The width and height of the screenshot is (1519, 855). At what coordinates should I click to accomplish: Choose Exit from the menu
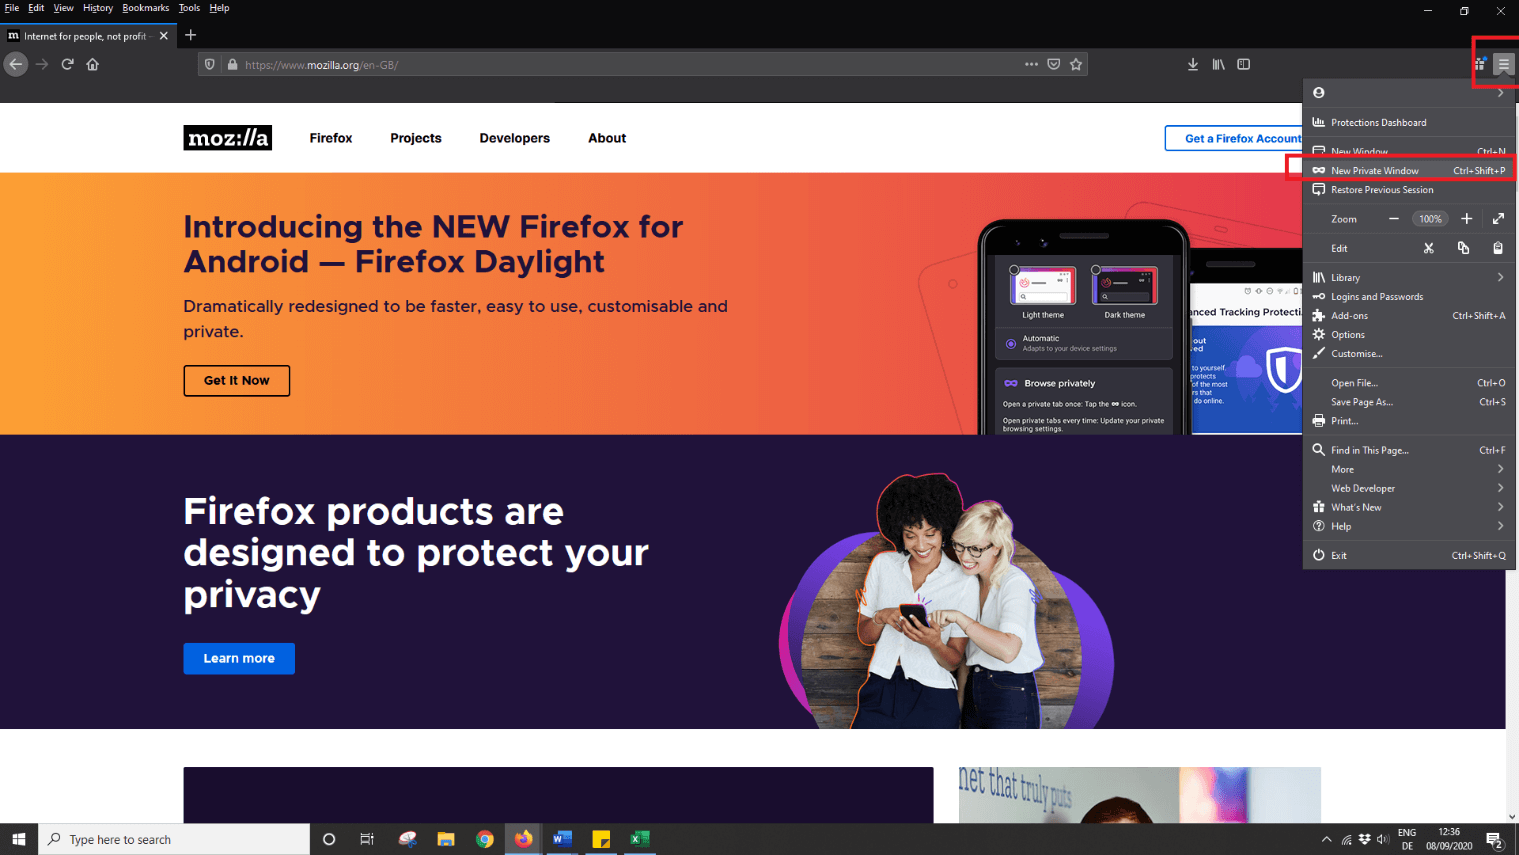(1409, 555)
